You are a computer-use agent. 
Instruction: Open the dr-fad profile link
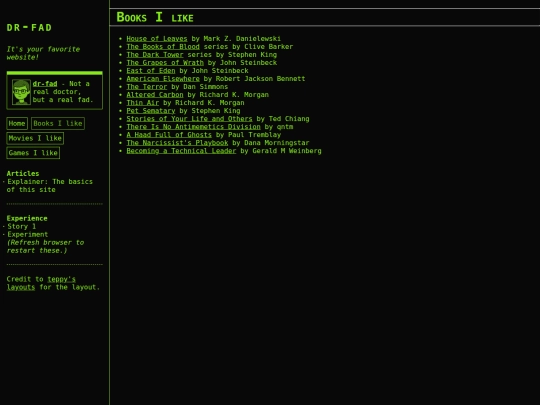coord(45,84)
